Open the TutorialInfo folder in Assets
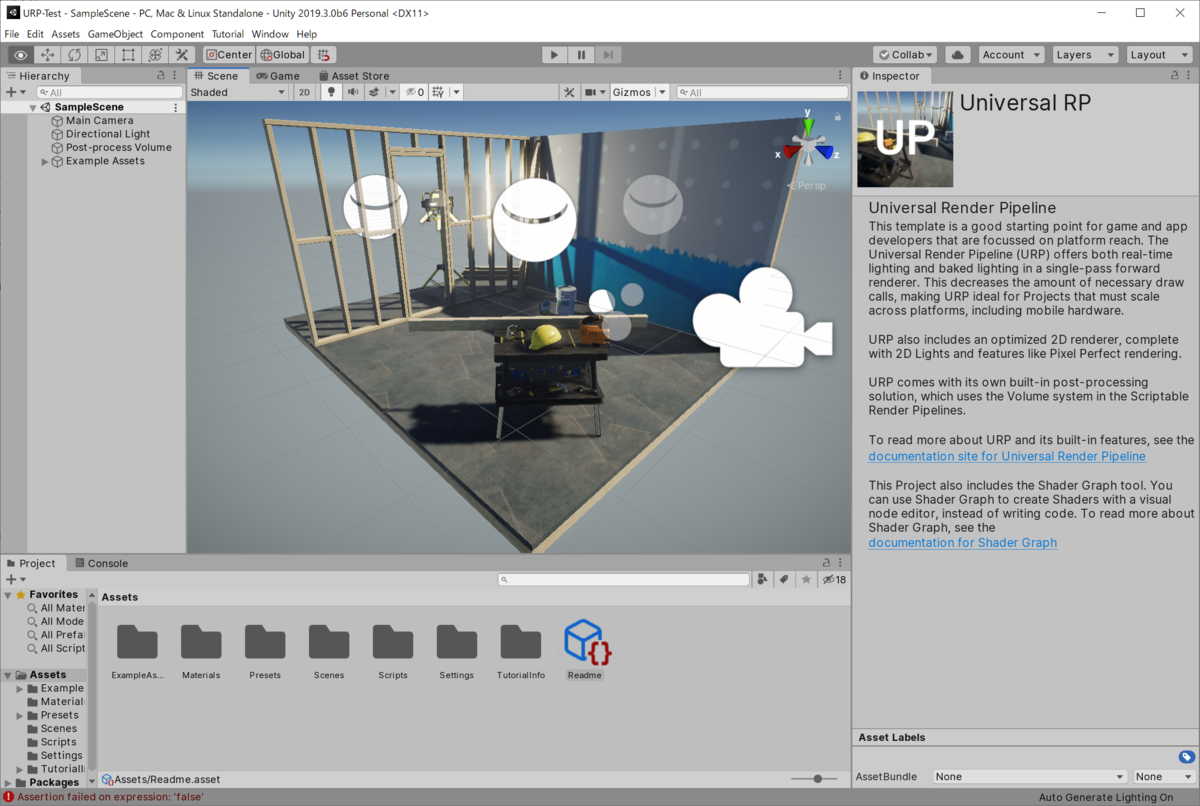 coord(521,650)
